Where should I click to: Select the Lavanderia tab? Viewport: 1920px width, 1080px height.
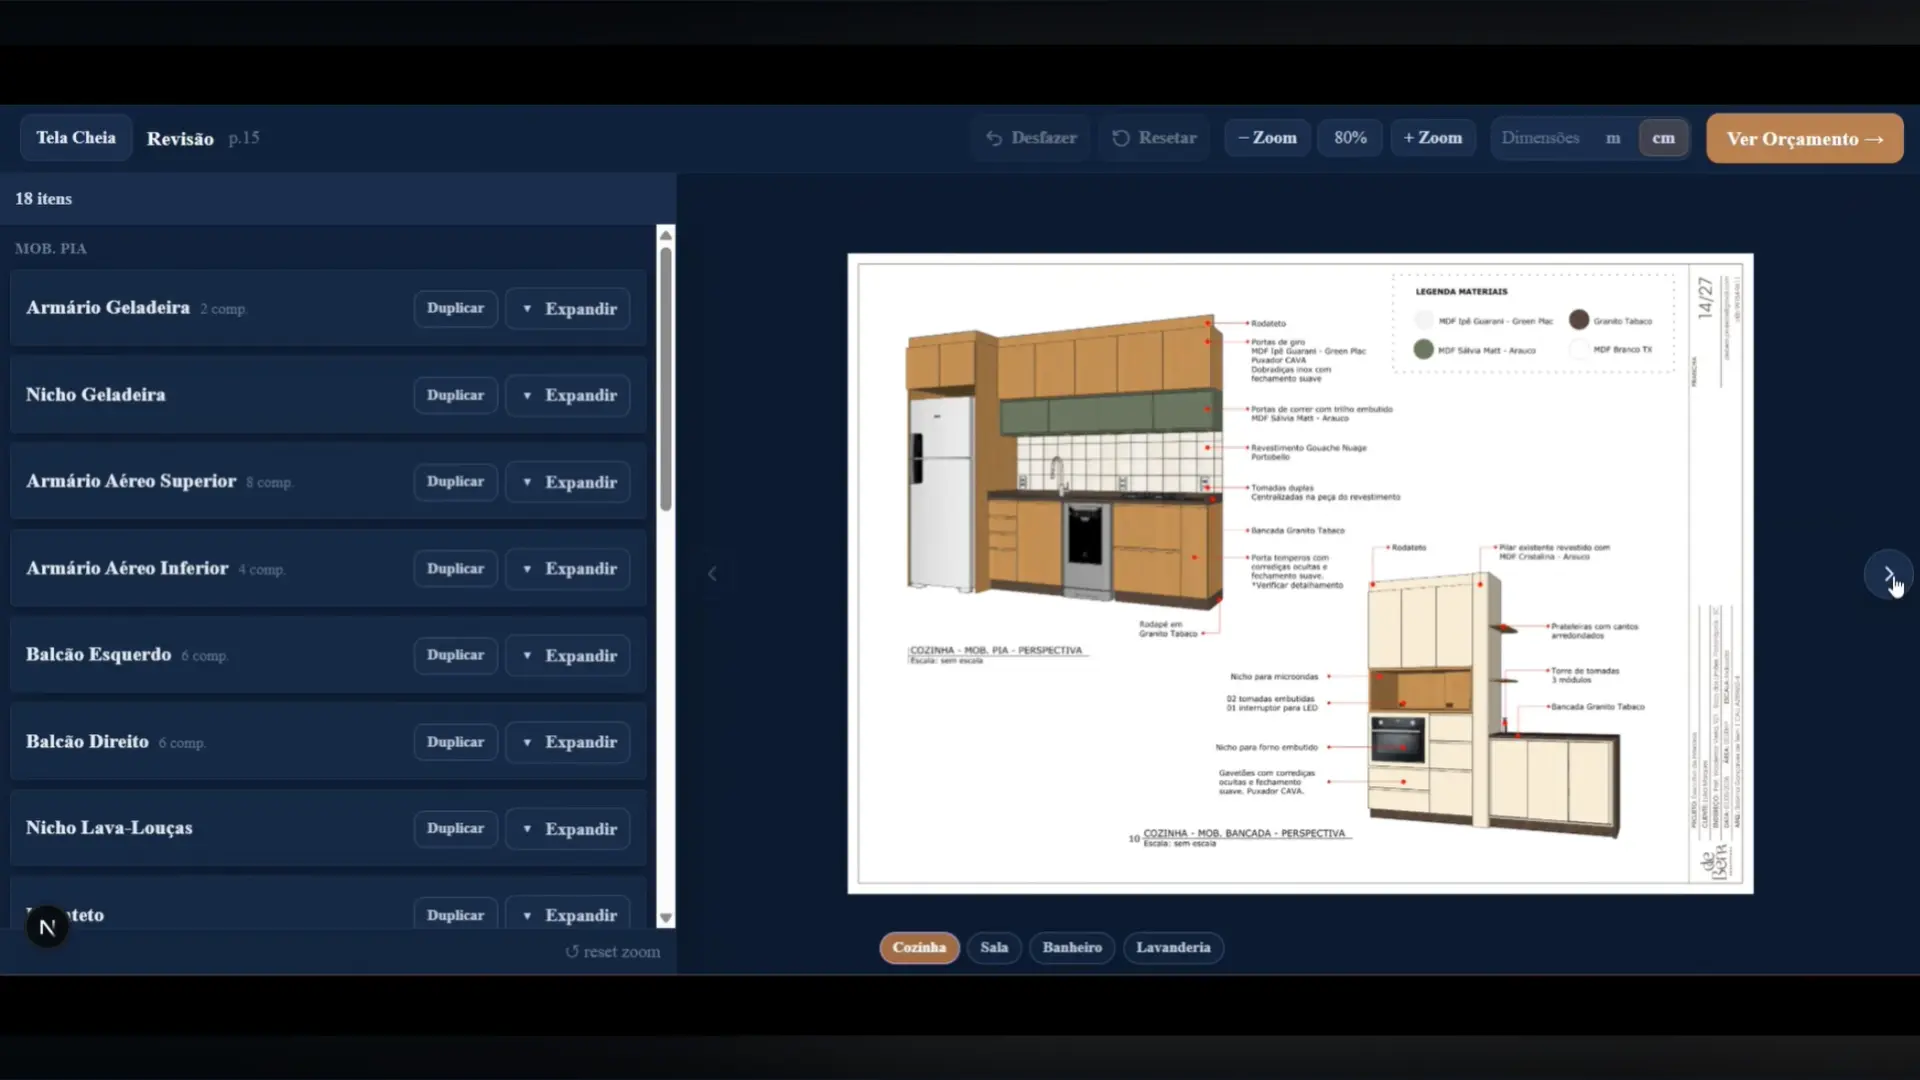[x=1173, y=947]
